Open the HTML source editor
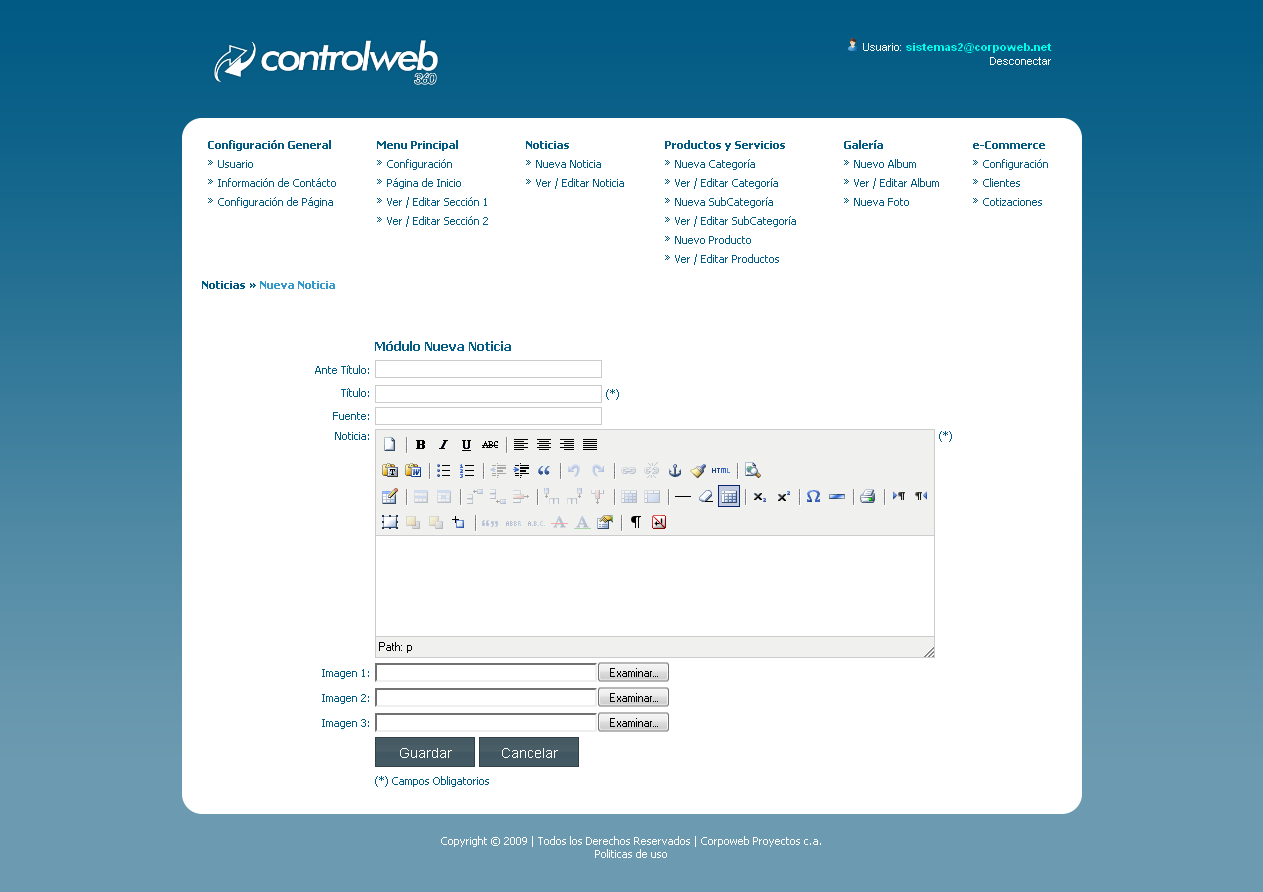1263x892 pixels. pyautogui.click(x=721, y=471)
